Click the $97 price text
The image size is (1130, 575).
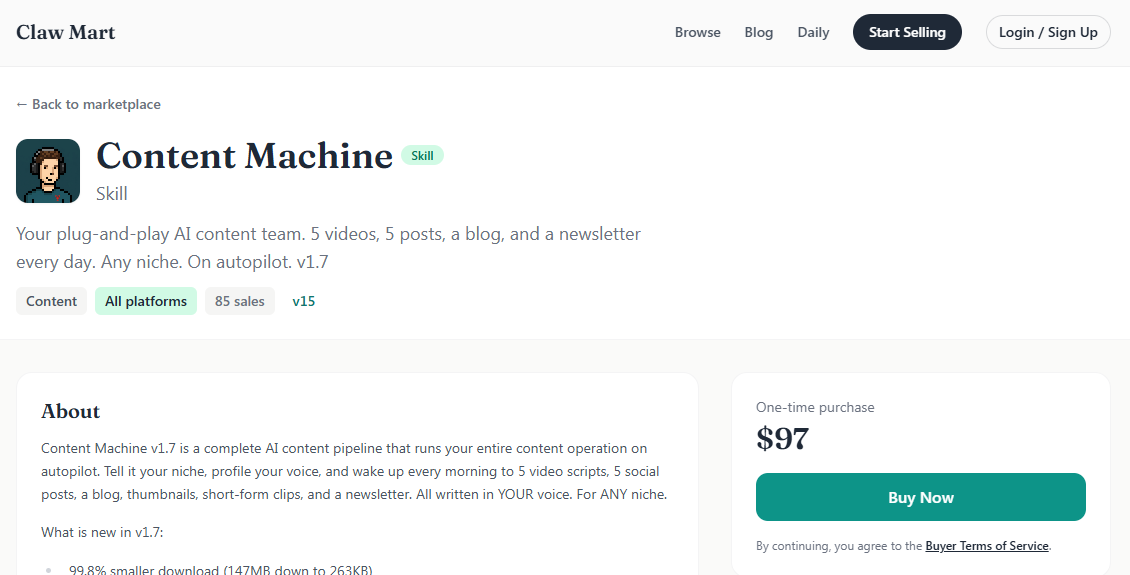[x=783, y=438]
